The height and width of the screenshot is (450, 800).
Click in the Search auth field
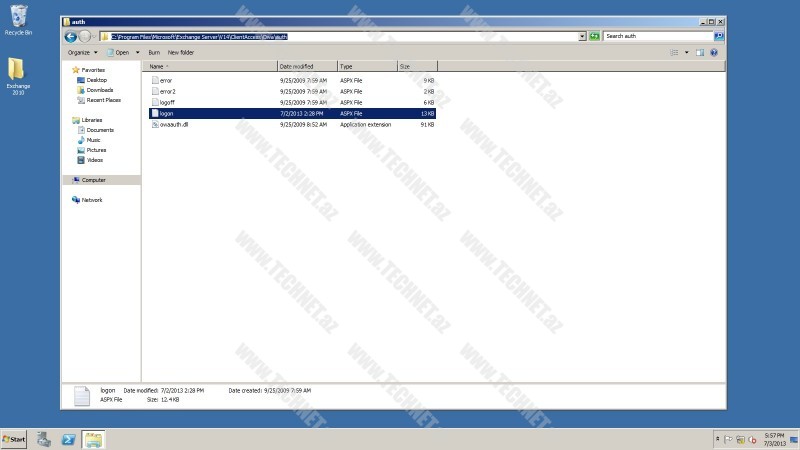tap(658, 36)
